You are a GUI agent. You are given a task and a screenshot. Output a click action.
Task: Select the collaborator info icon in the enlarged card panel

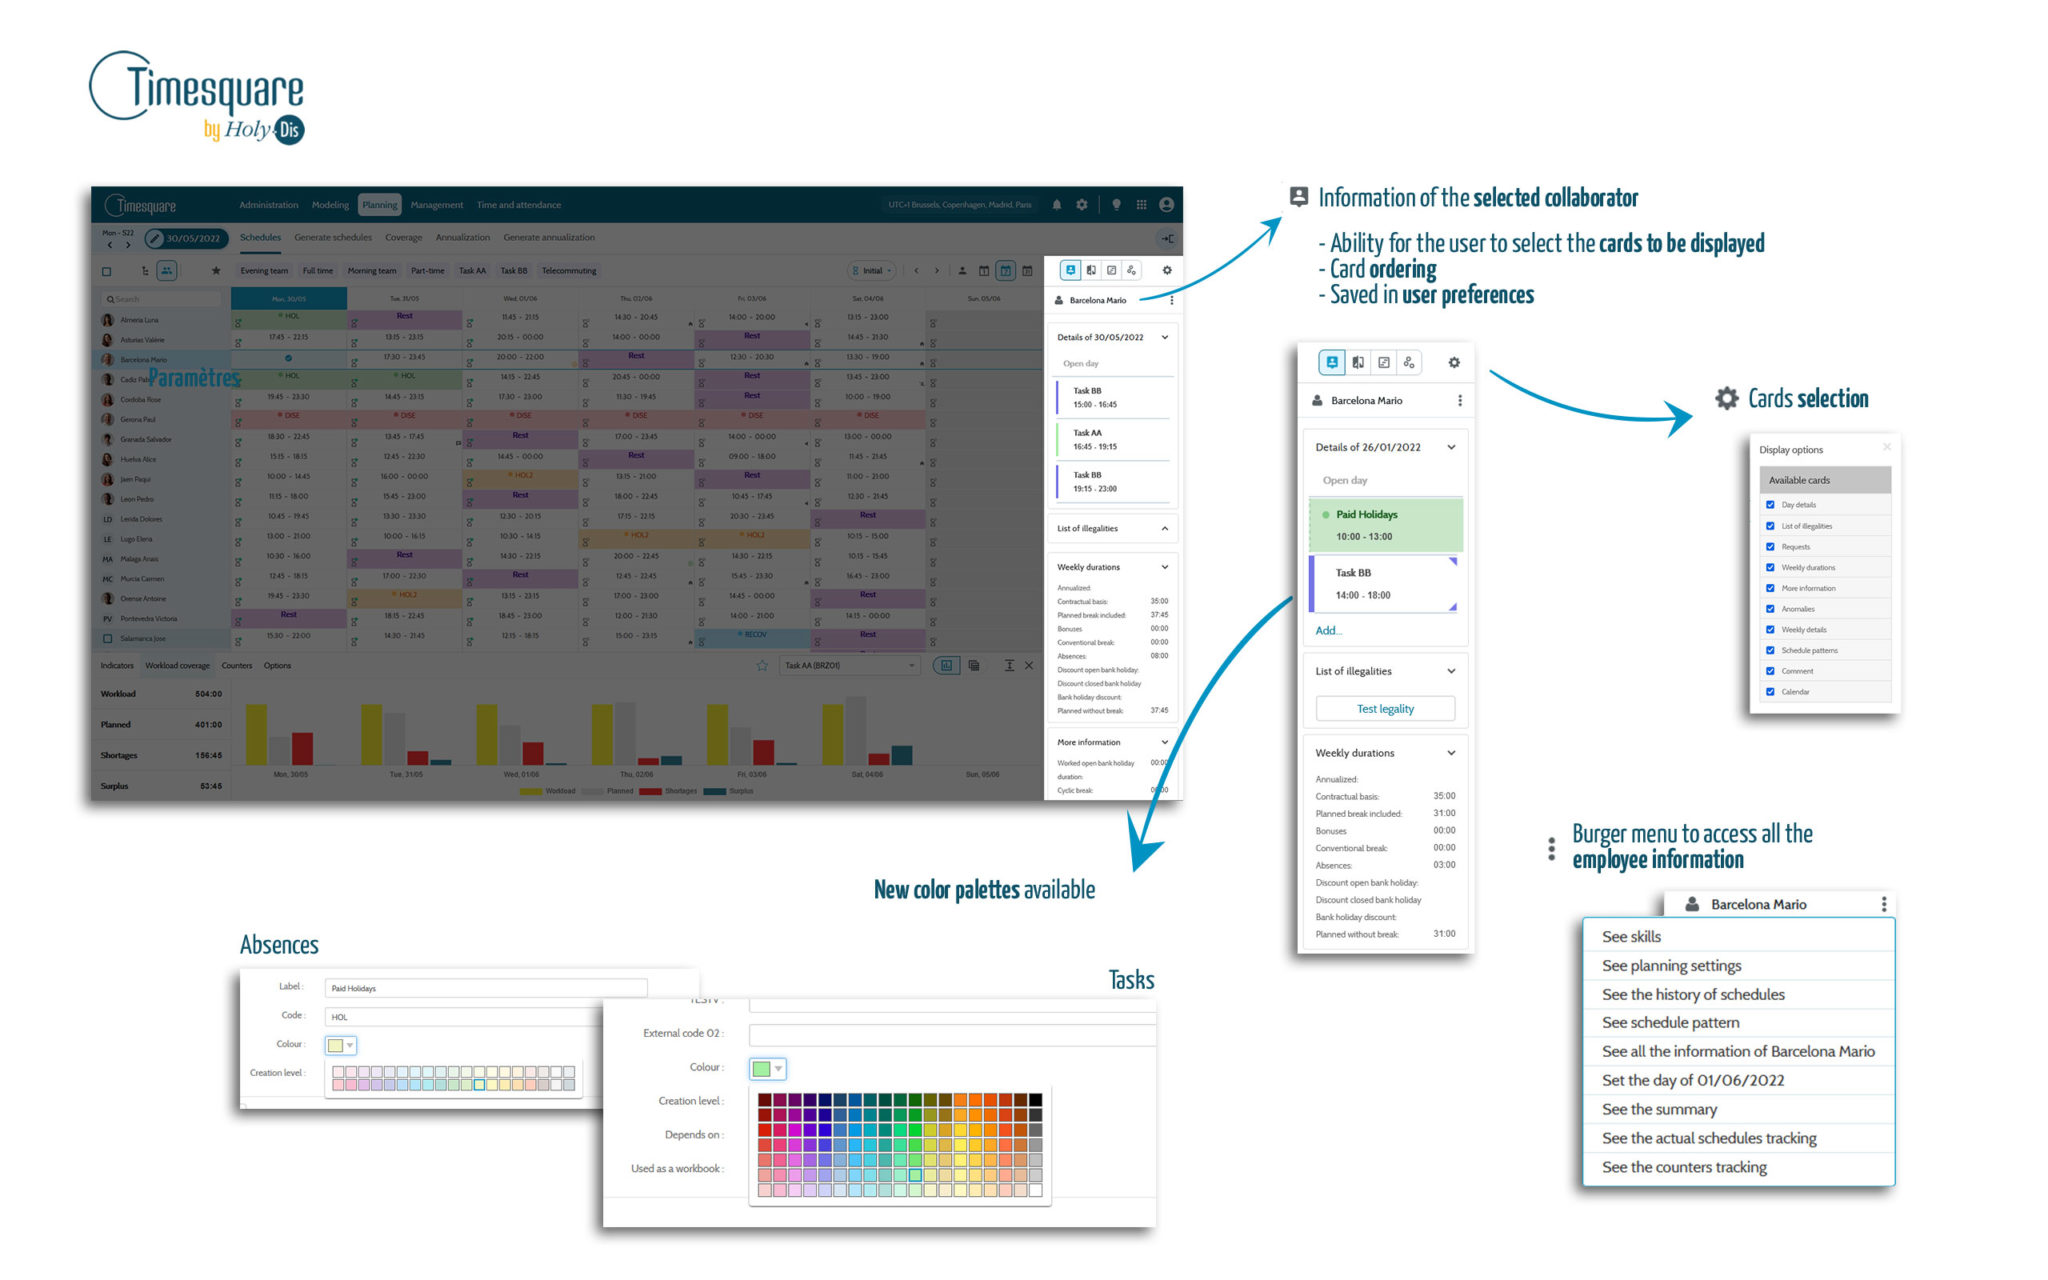(1332, 362)
